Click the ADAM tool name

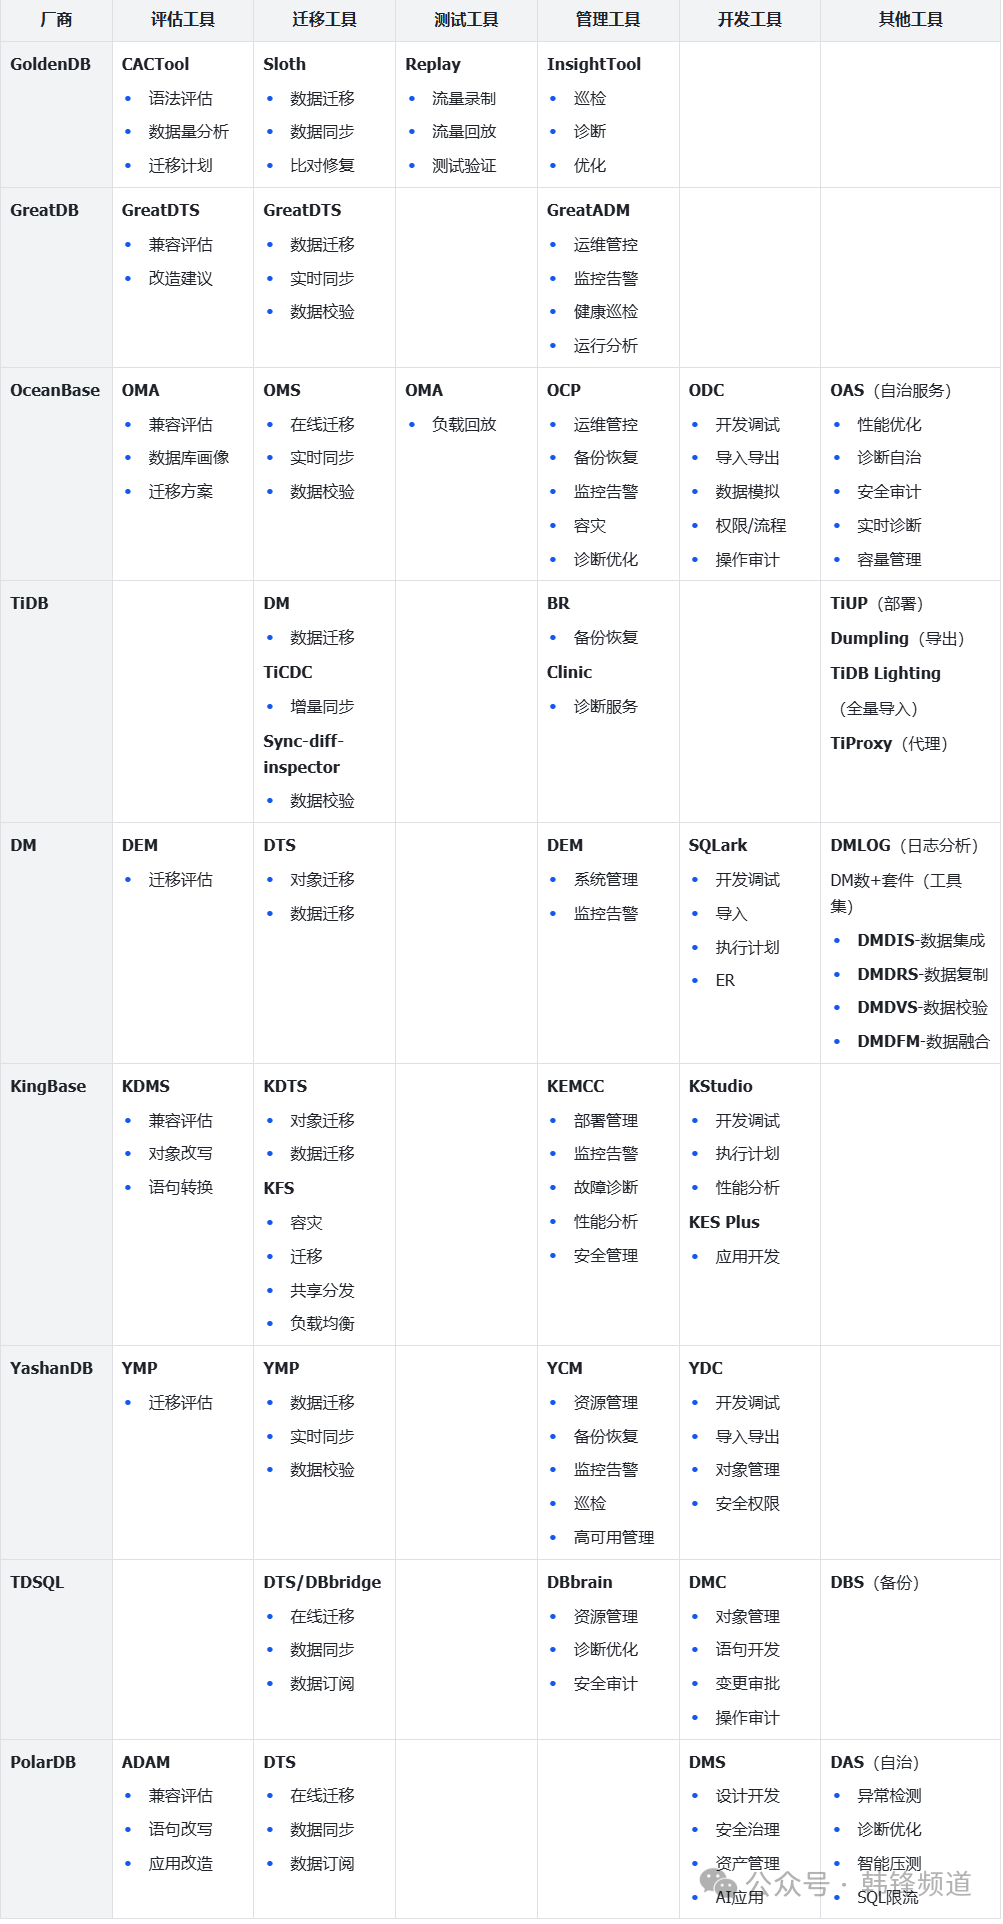(x=146, y=1762)
